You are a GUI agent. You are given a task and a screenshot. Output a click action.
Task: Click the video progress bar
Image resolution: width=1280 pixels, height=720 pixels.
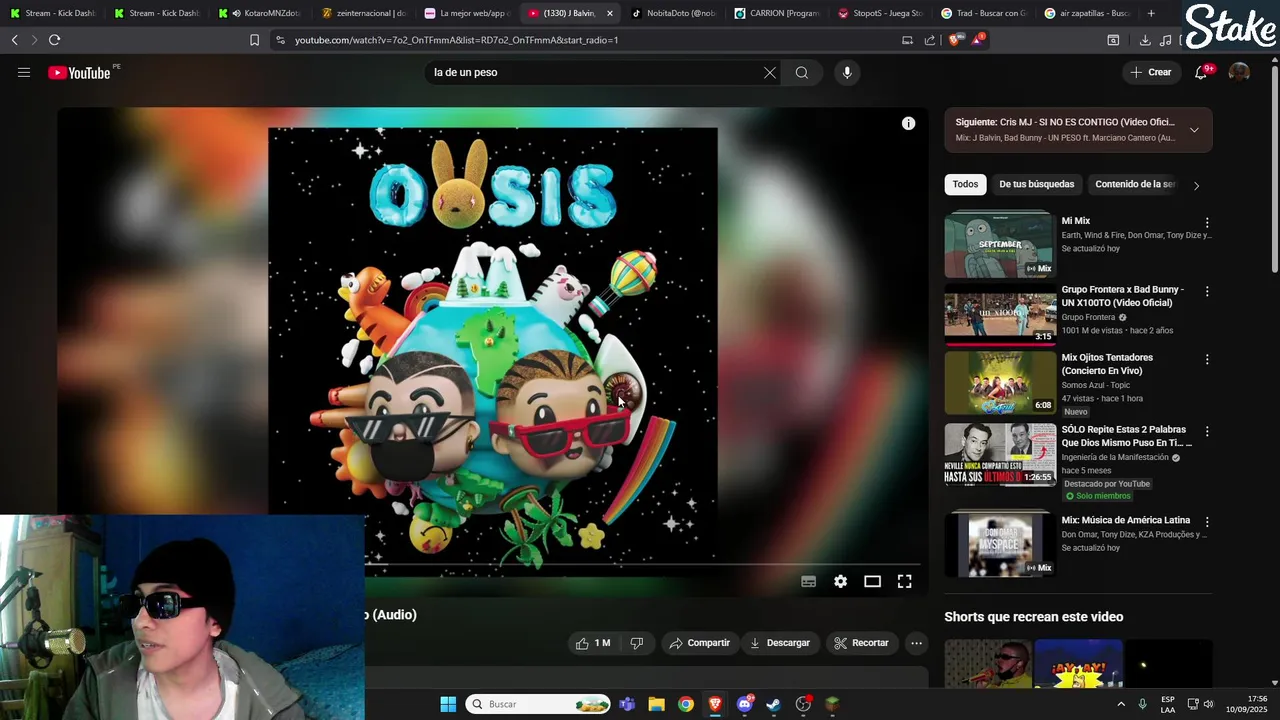coord(640,565)
